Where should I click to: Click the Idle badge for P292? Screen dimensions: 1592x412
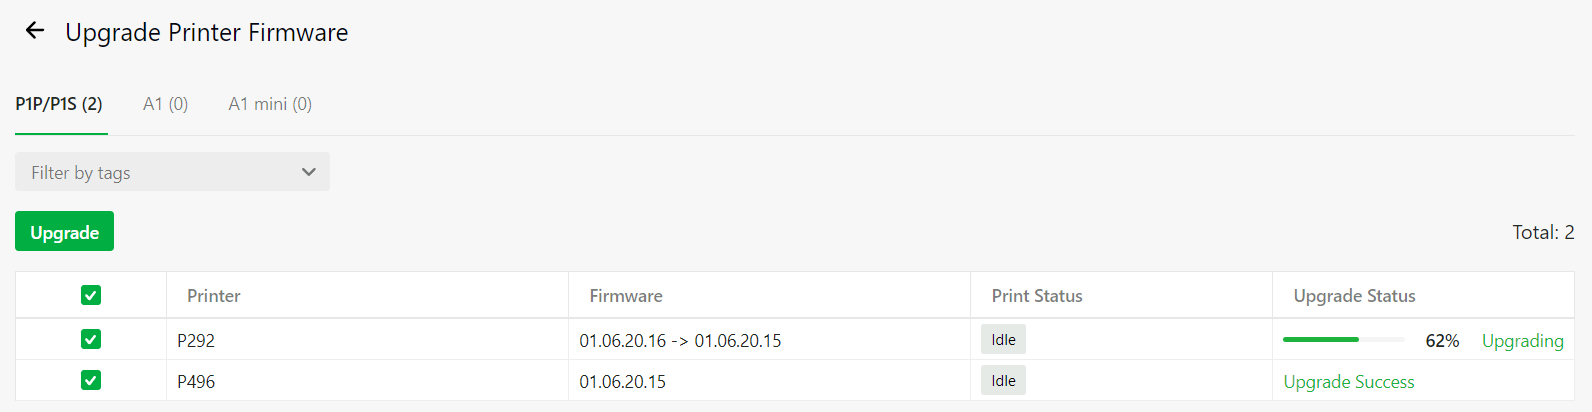[1003, 339]
